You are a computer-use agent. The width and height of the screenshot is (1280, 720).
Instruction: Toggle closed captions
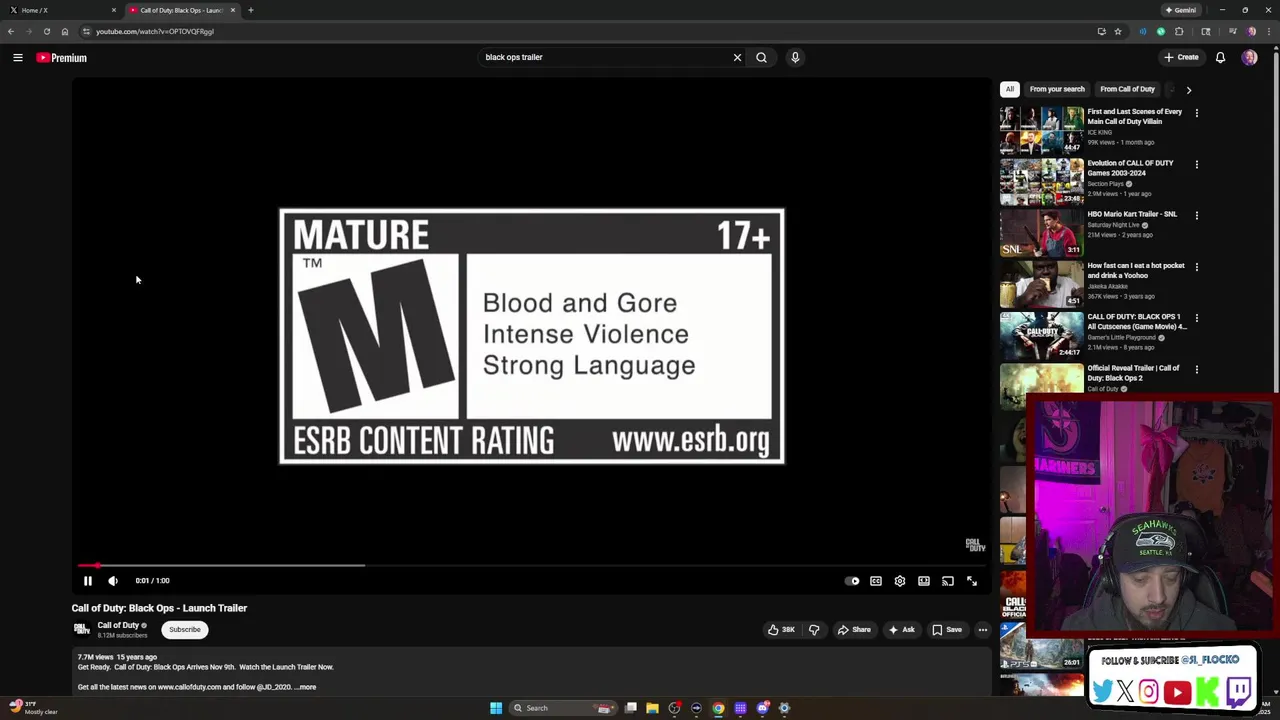[x=876, y=581]
